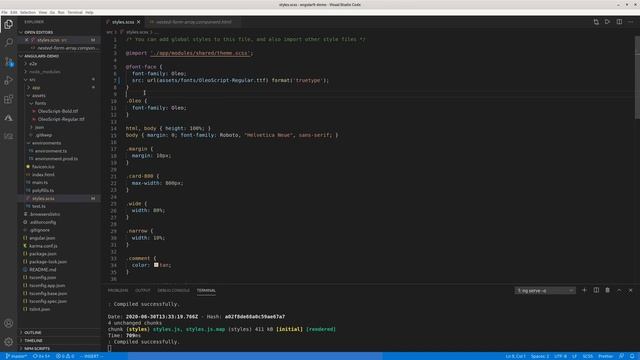
Task: Open the Remote Explorer view
Action: tap(9, 136)
